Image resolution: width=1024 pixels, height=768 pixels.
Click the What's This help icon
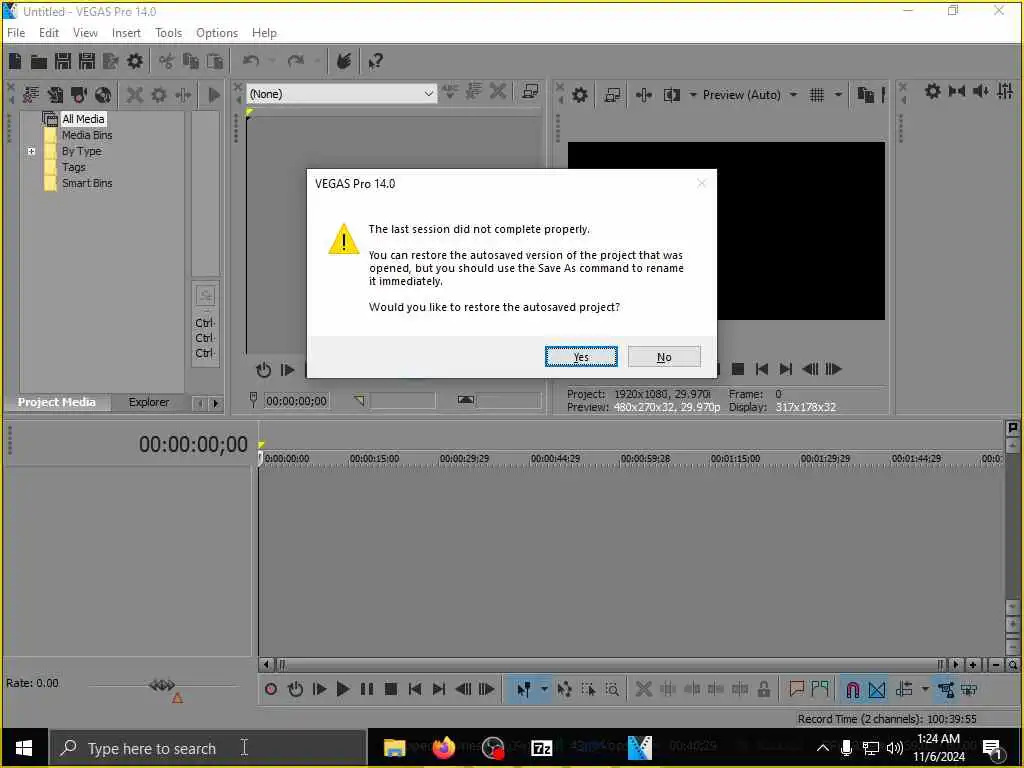pos(376,61)
